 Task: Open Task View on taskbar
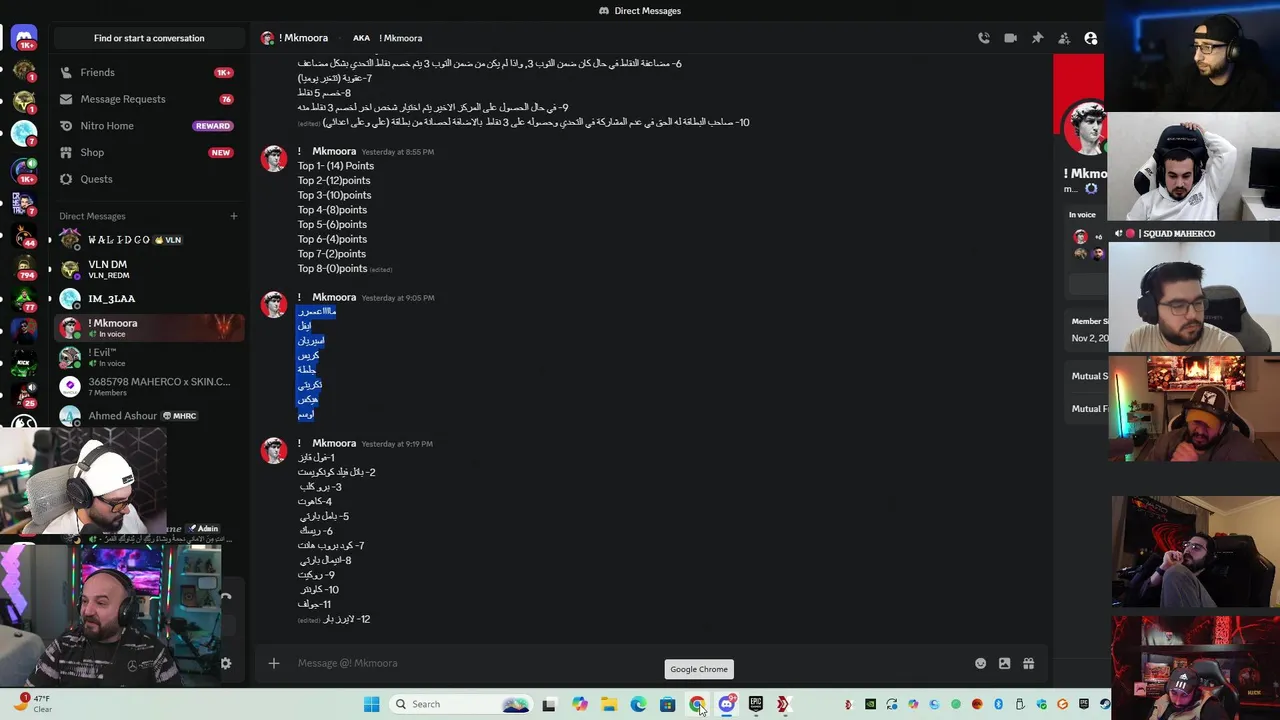[x=549, y=704]
